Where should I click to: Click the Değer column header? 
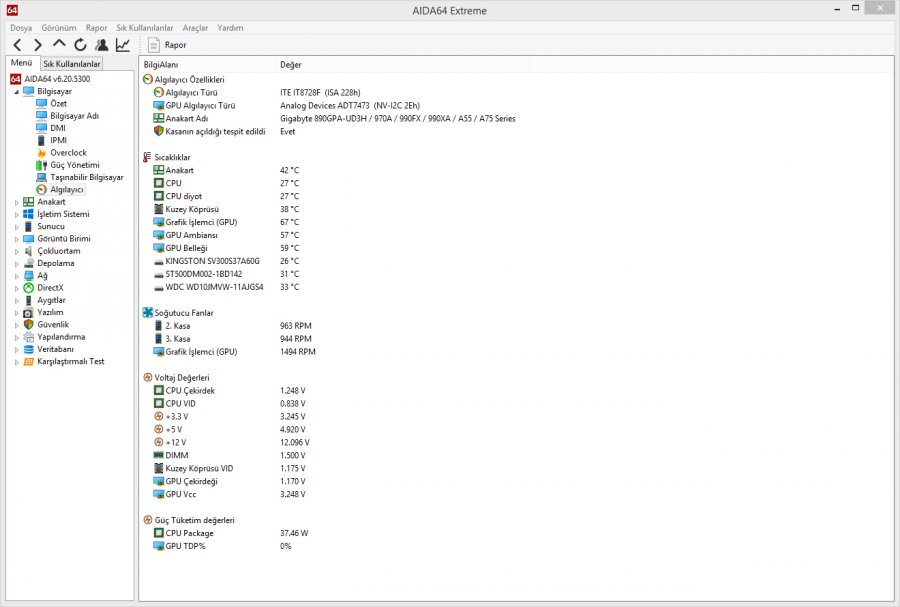coord(402,65)
